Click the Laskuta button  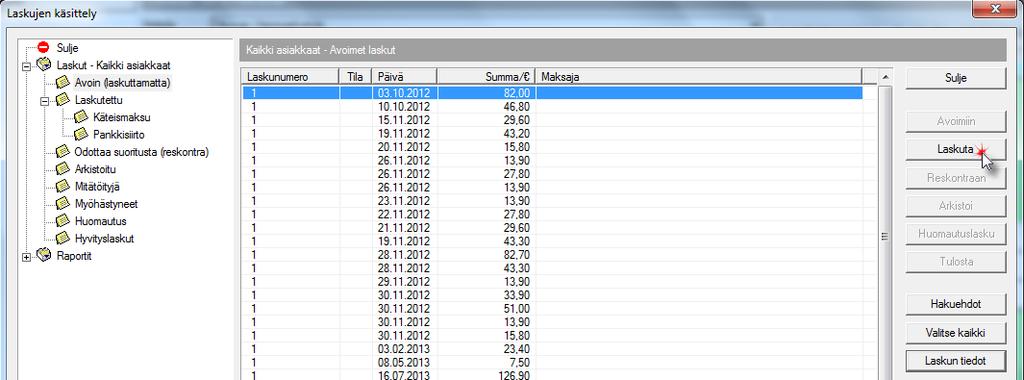coord(955,150)
